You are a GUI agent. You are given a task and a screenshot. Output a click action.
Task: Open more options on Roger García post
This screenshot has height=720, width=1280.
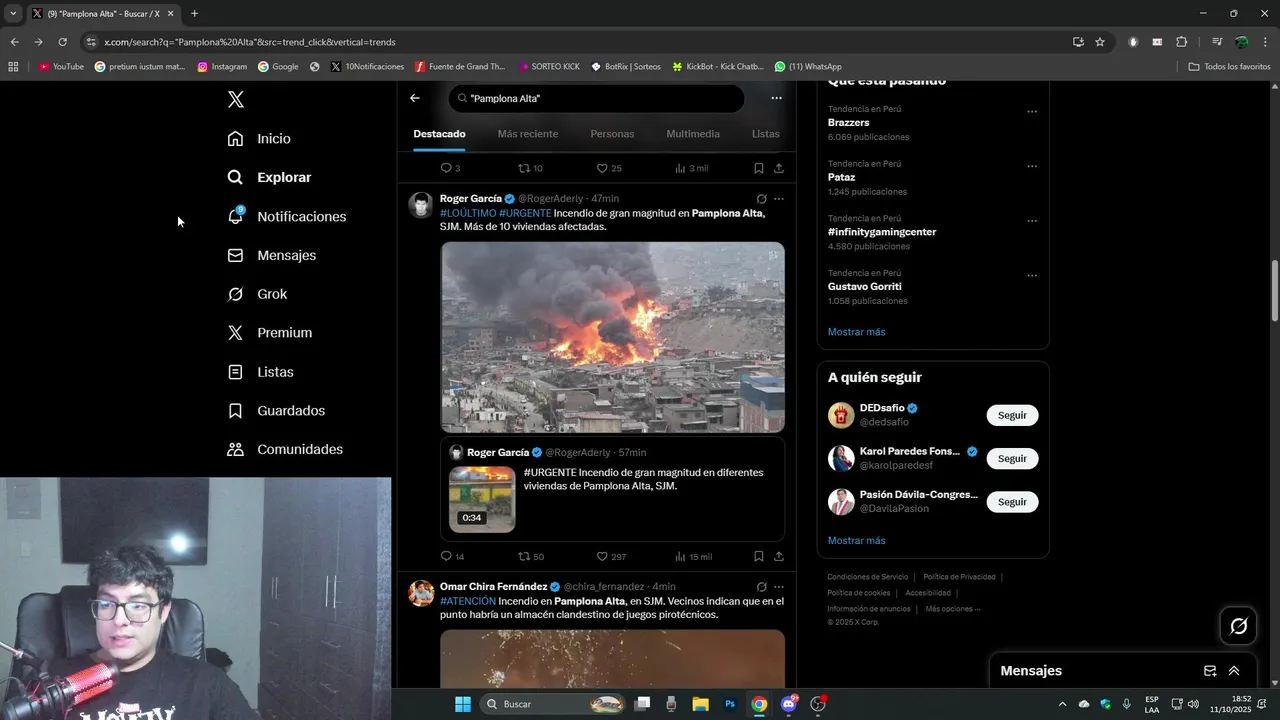(779, 199)
